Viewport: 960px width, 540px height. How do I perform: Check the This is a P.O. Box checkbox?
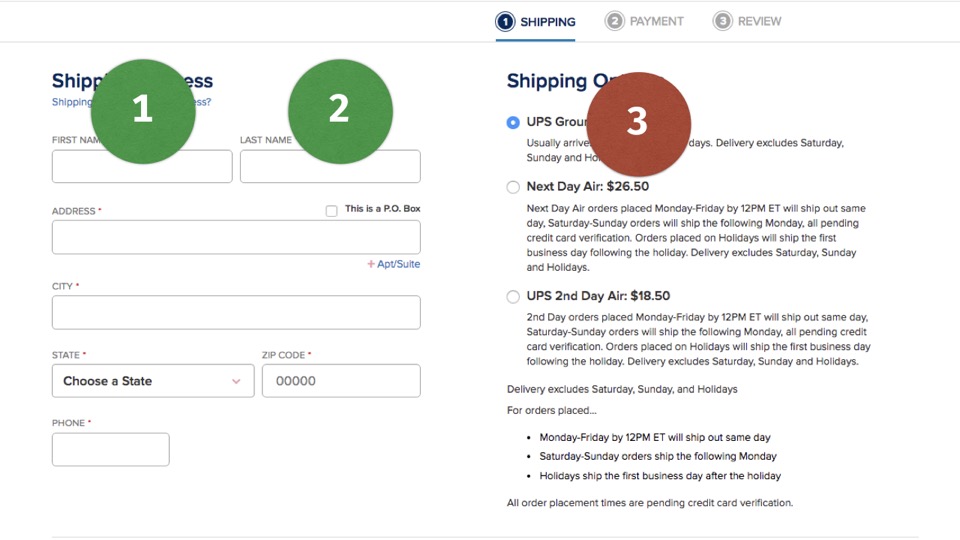[331, 211]
